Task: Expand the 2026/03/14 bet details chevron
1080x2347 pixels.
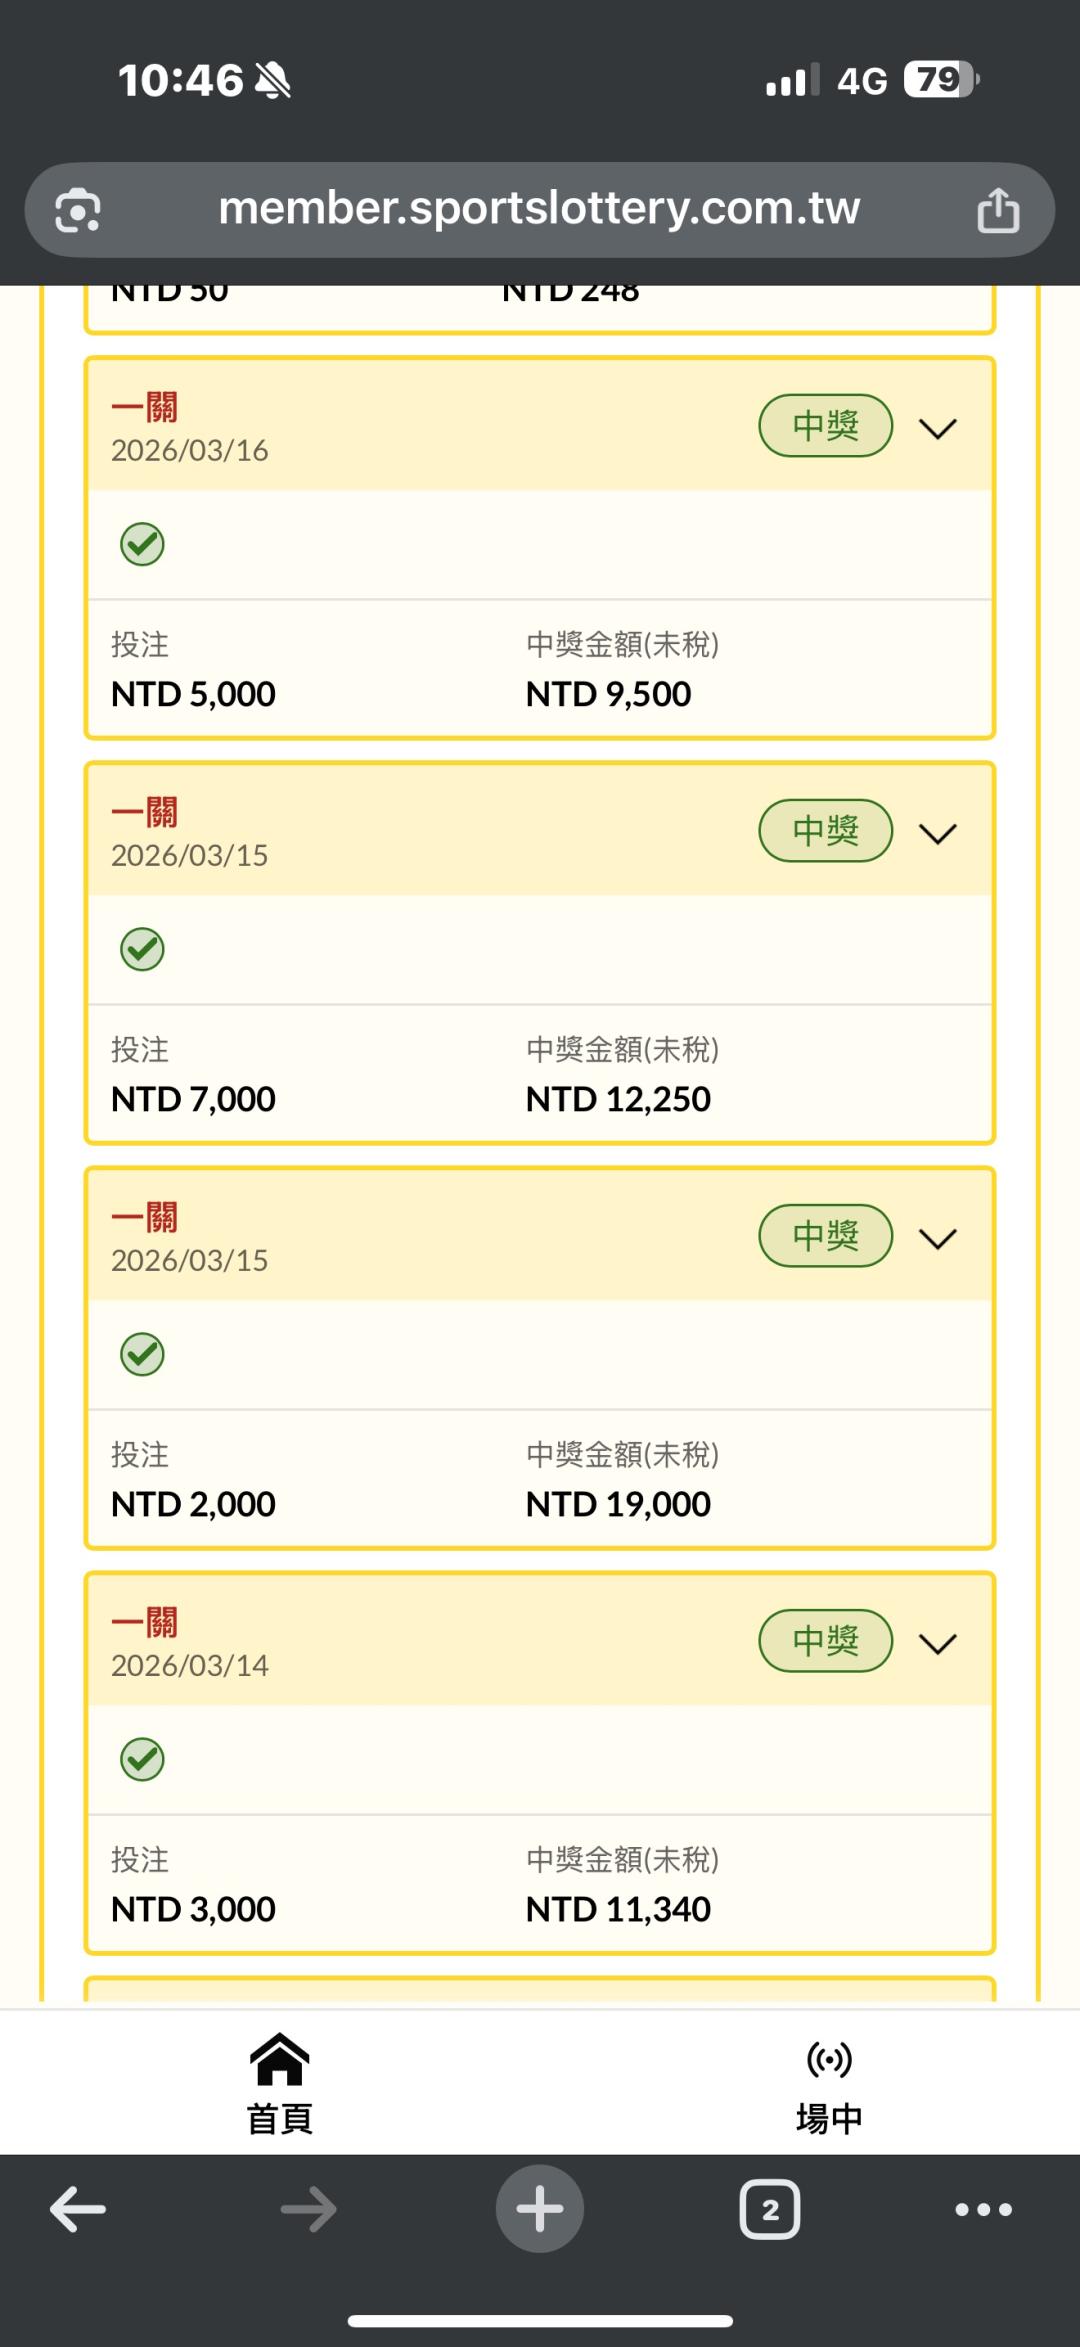Action: tap(937, 1643)
